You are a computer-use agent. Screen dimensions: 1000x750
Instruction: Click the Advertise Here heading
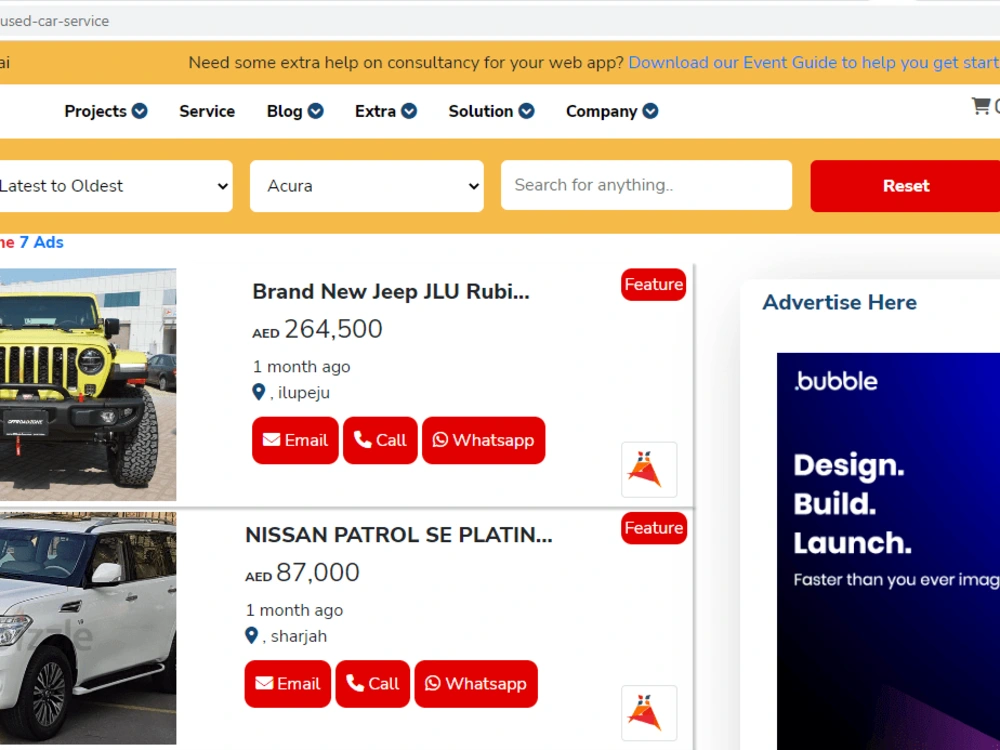839,302
